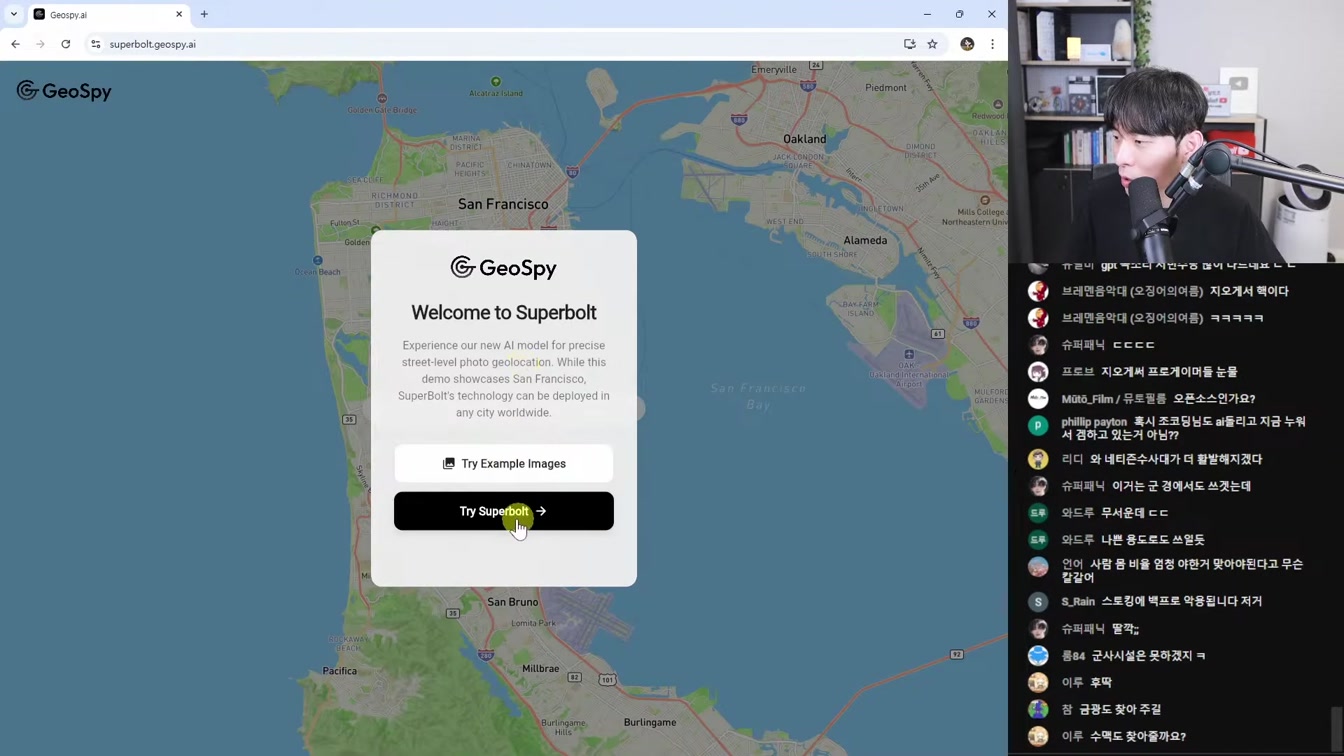Click the Pacifica label on the map
The image size is (1344, 756).
pyautogui.click(x=340, y=671)
